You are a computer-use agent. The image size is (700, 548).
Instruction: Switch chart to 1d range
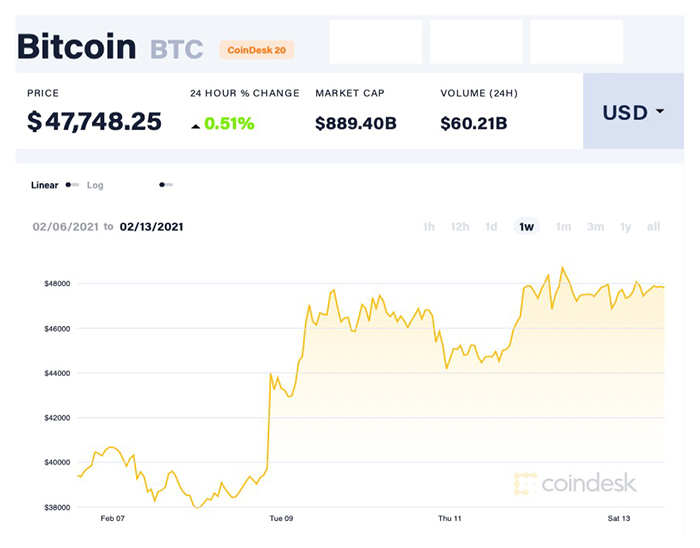tap(491, 227)
